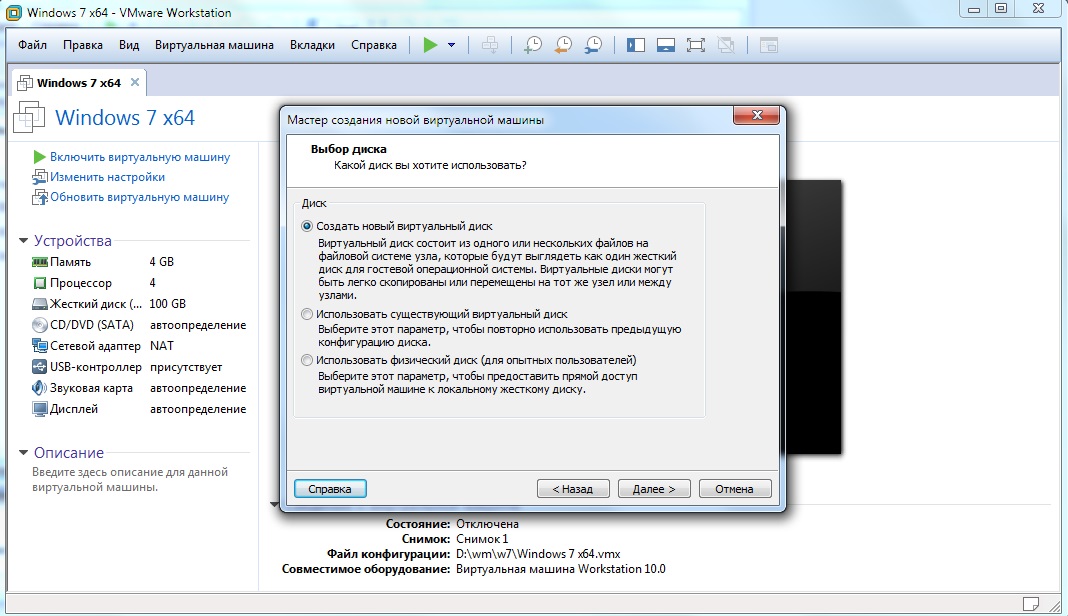
Task: Click the config file path 'D:\wm\w7\Windows 7 x64.vmx'
Action: (x=538, y=554)
